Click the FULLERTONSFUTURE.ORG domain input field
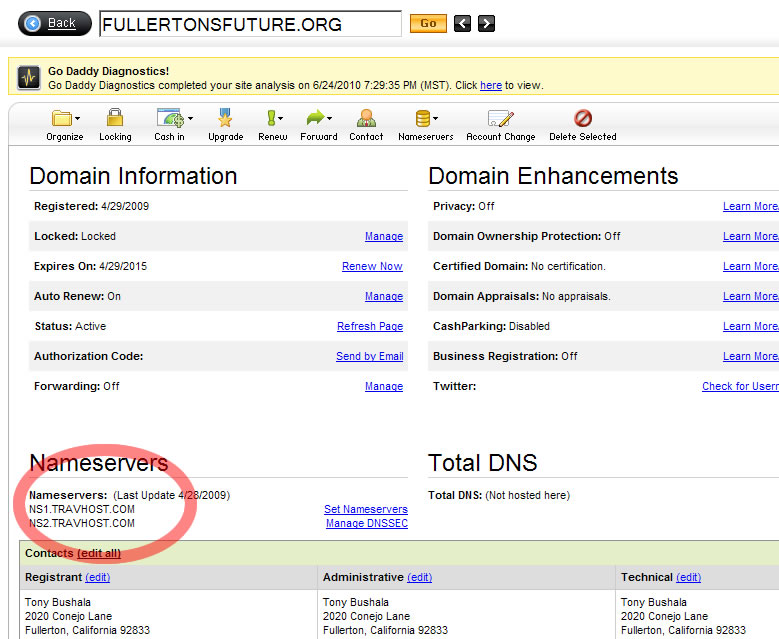This screenshot has height=639, width=779. [250, 24]
